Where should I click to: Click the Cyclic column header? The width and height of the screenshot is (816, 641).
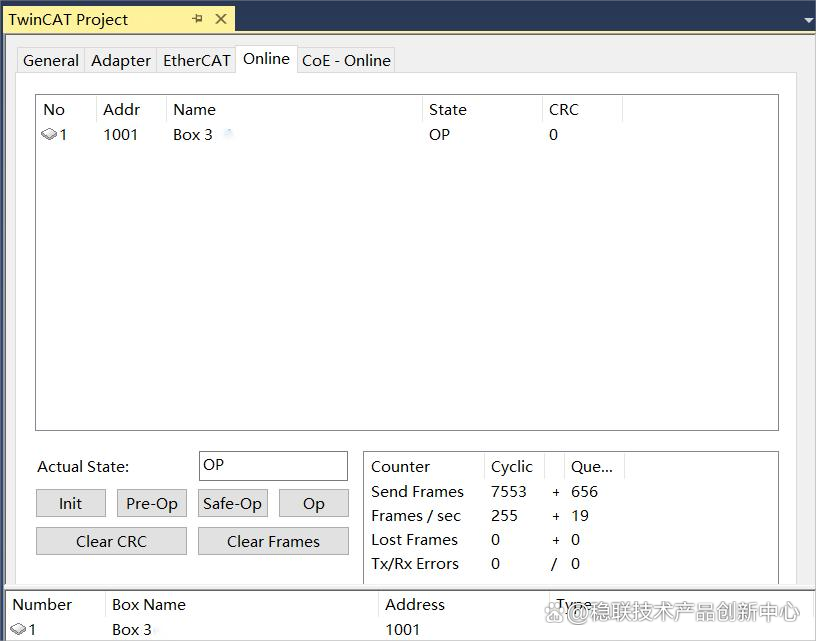click(x=515, y=466)
